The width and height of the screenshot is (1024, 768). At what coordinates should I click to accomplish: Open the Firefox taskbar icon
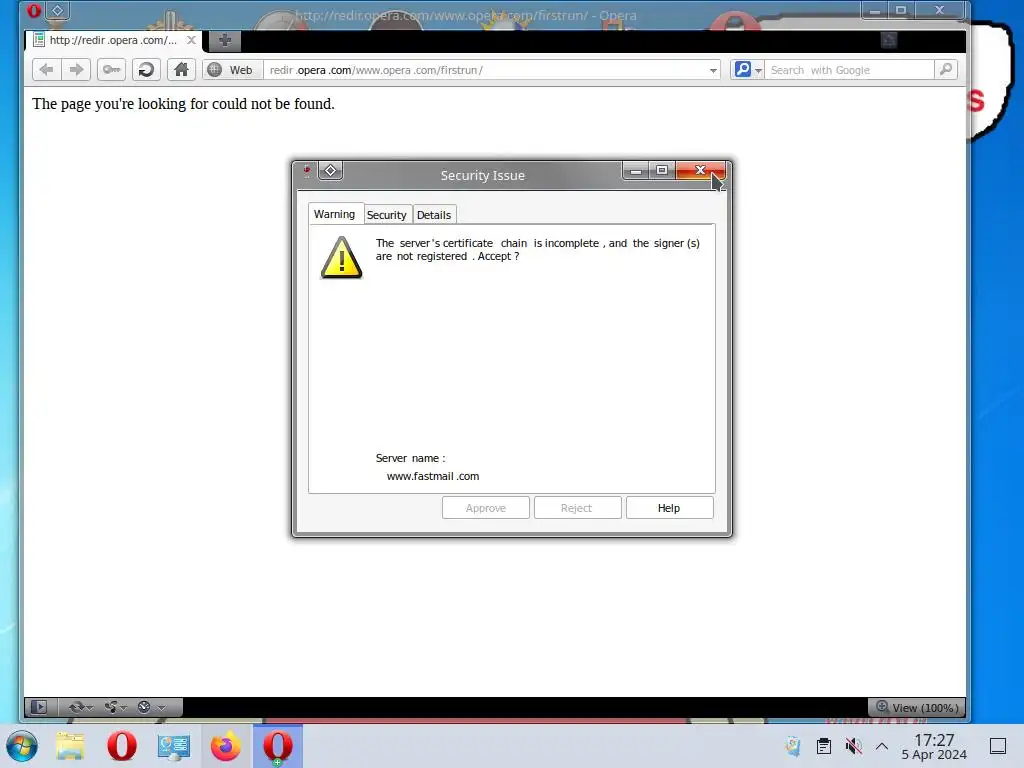click(x=225, y=746)
